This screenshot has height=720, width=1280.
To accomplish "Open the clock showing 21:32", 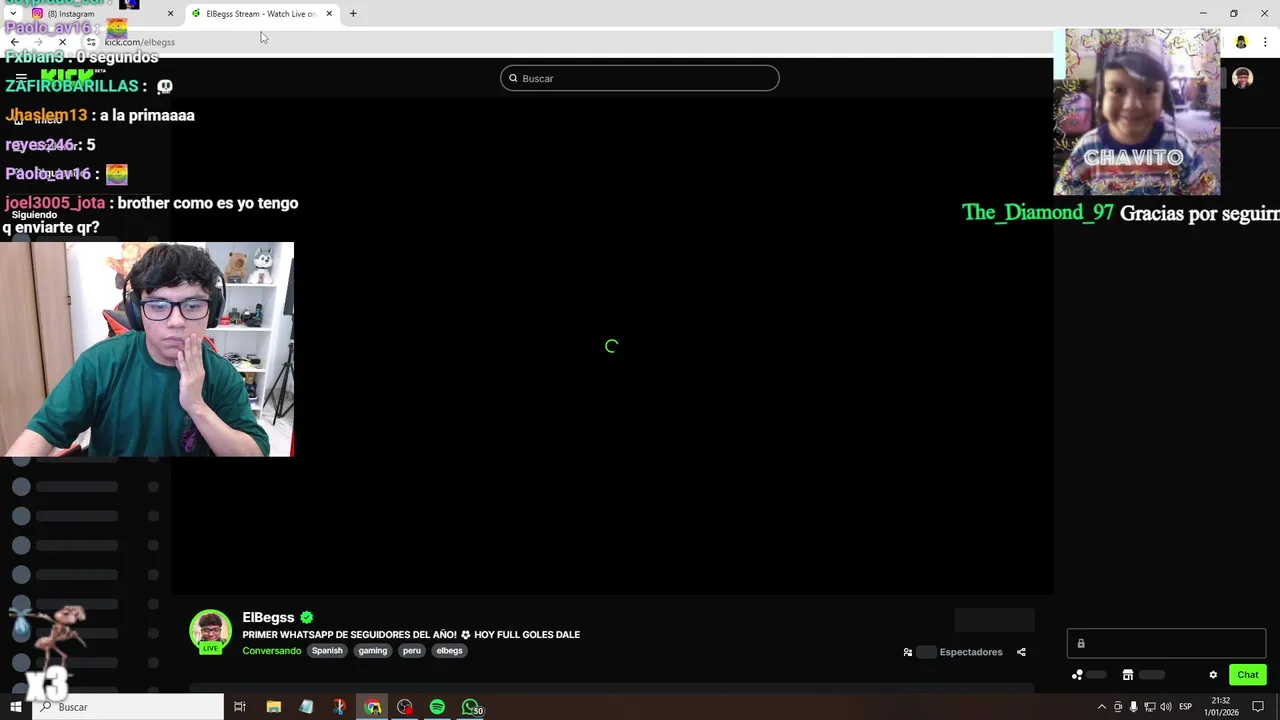I will point(1221,707).
